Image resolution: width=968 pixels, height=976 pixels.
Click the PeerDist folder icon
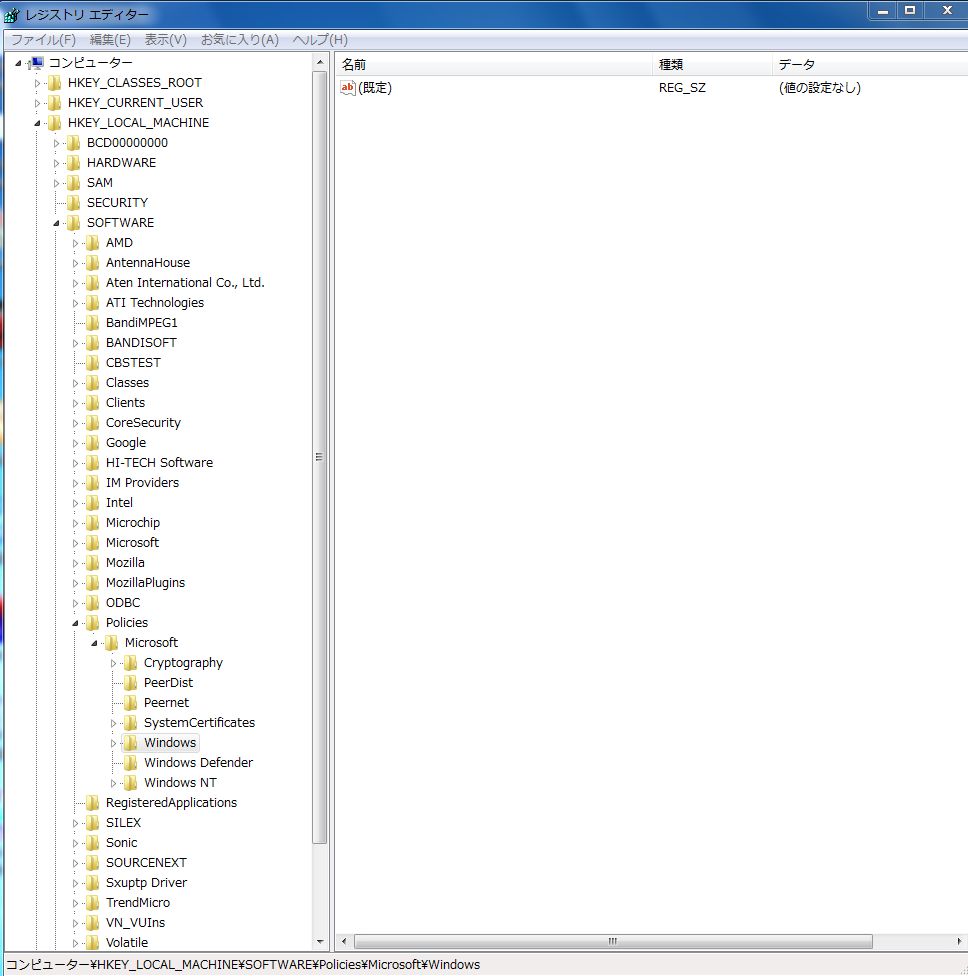coord(131,682)
